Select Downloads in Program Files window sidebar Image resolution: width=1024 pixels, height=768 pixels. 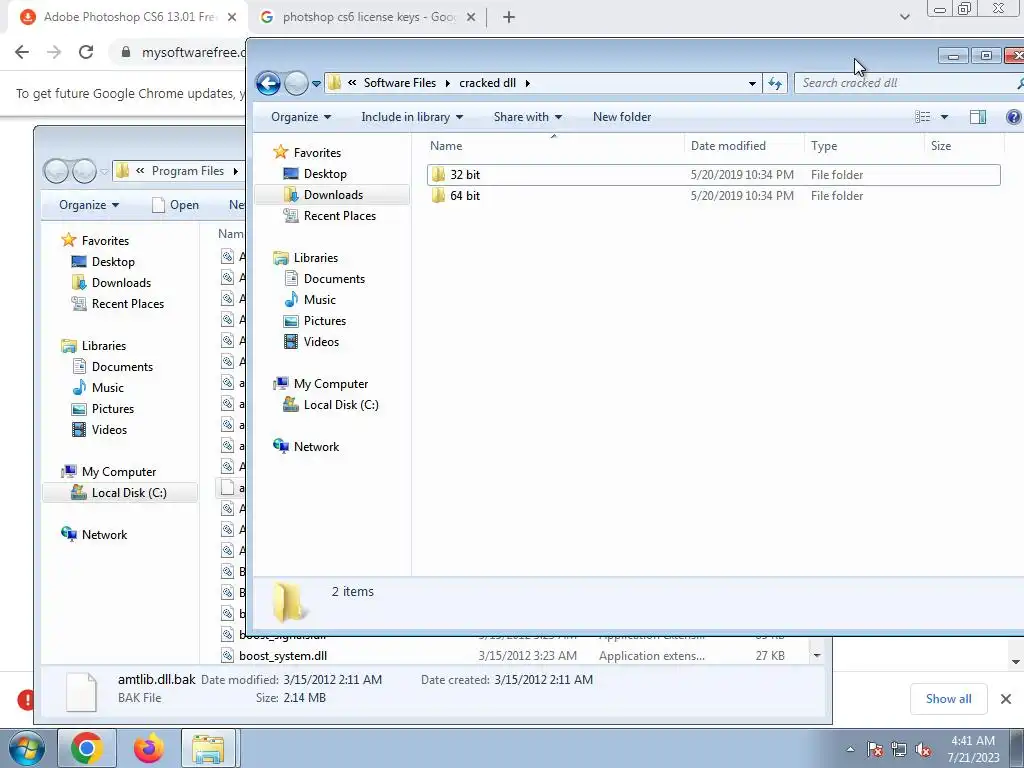click(x=121, y=283)
